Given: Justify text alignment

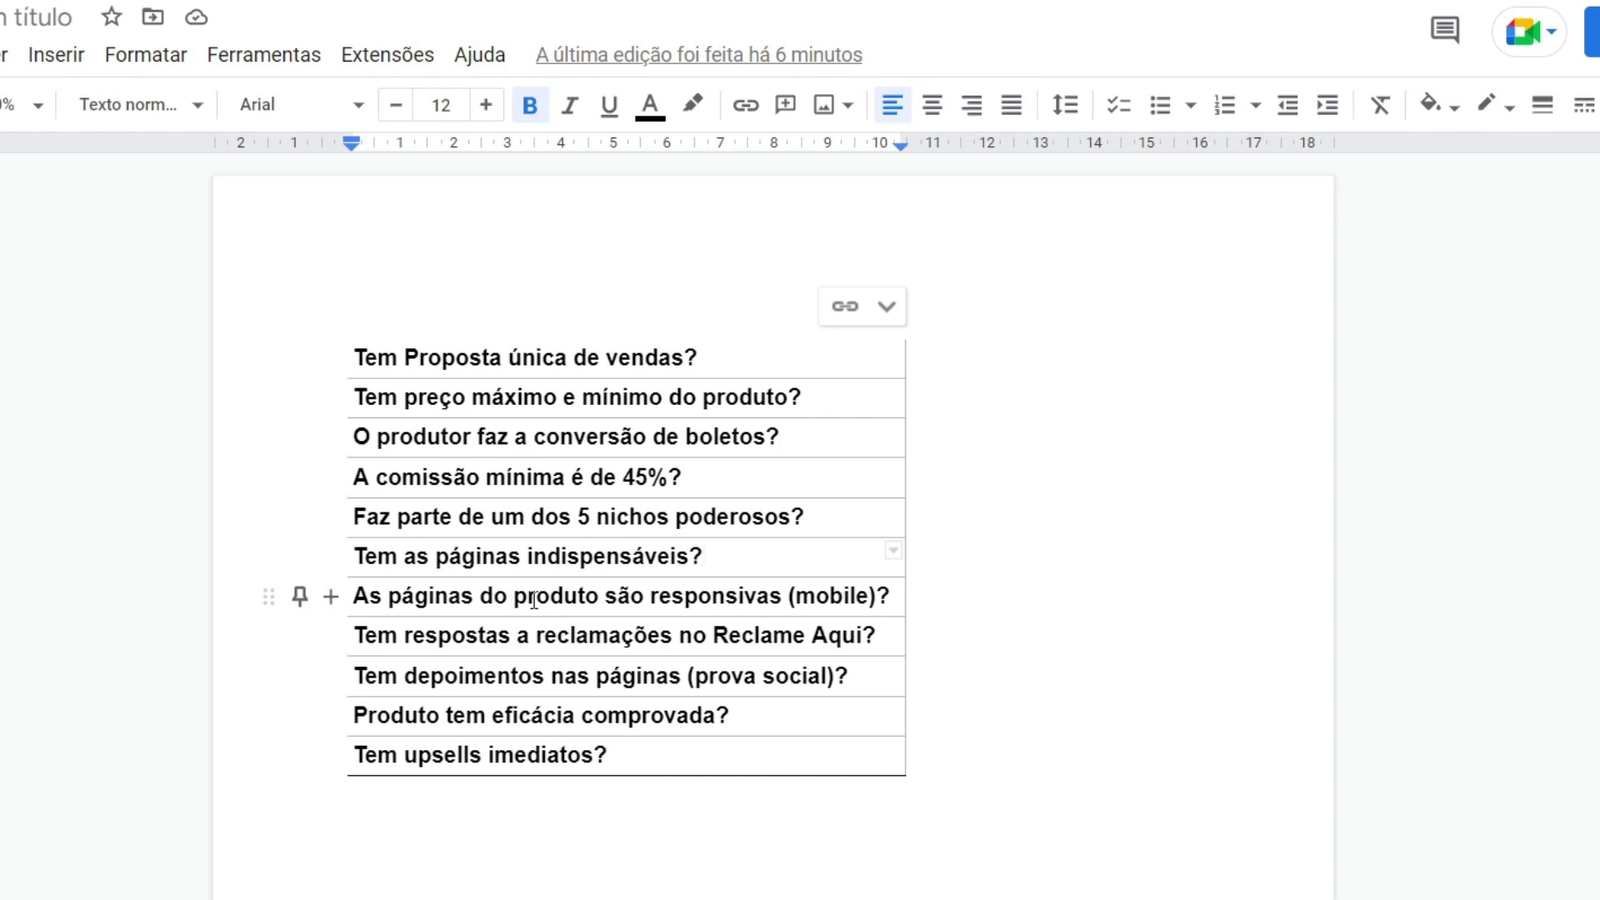Looking at the screenshot, I should pos(1012,105).
